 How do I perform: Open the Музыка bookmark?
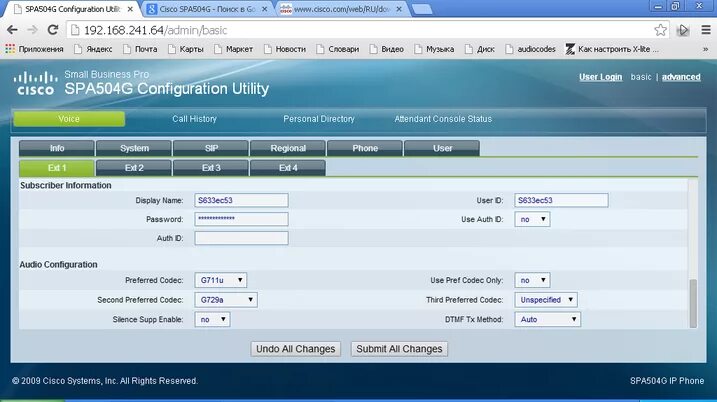[434, 49]
